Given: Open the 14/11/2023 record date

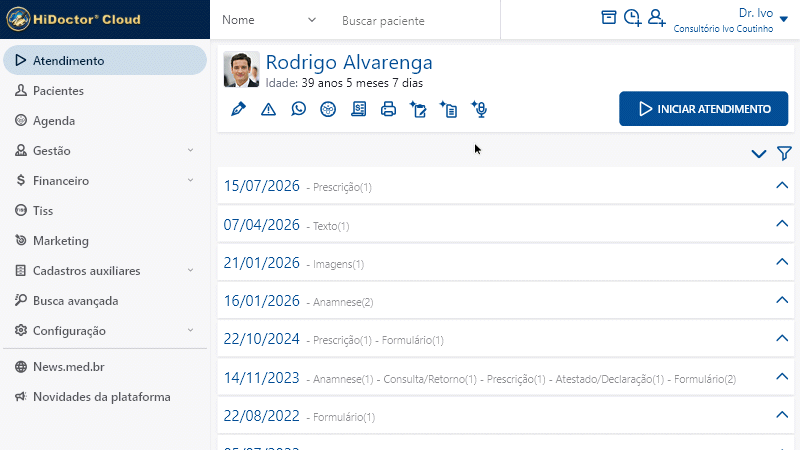Looking at the screenshot, I should [261, 378].
